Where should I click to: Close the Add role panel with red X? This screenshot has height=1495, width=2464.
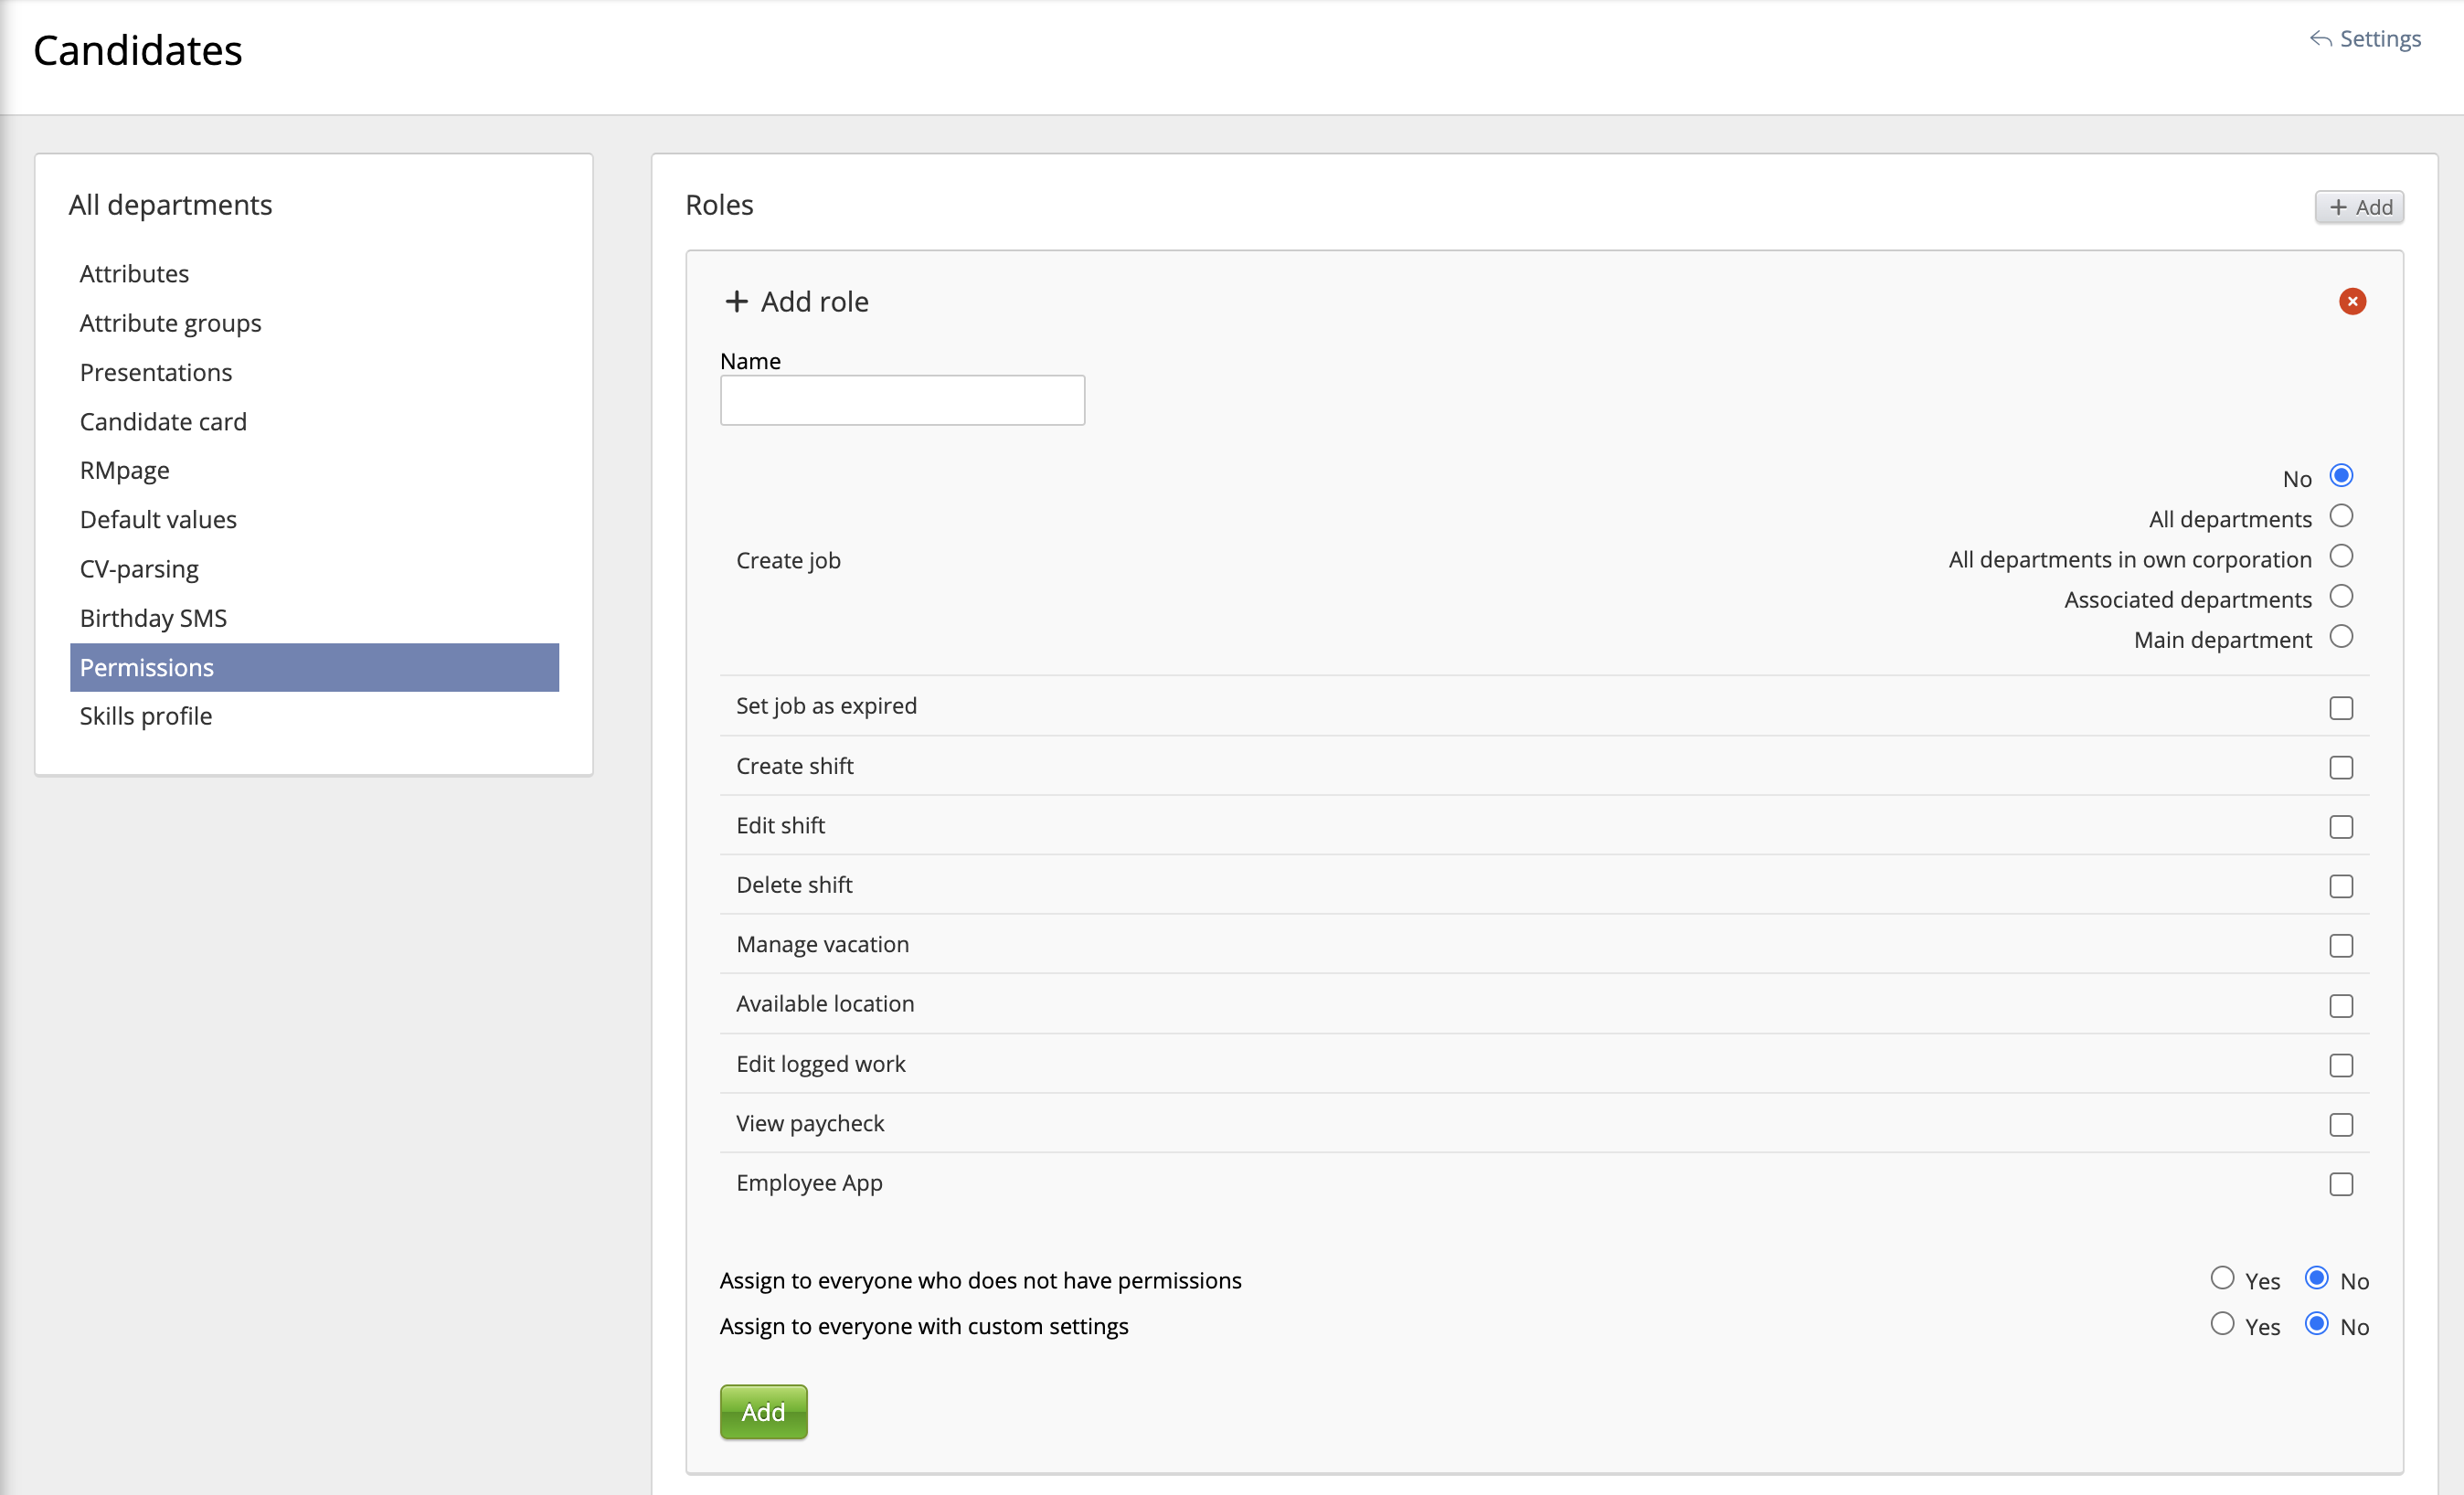point(2351,301)
